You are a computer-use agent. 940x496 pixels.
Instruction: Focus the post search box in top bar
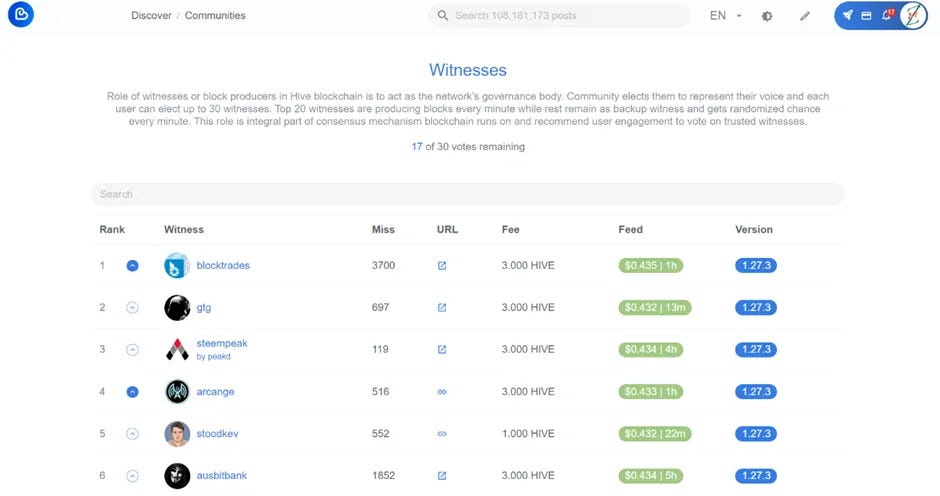click(x=559, y=16)
